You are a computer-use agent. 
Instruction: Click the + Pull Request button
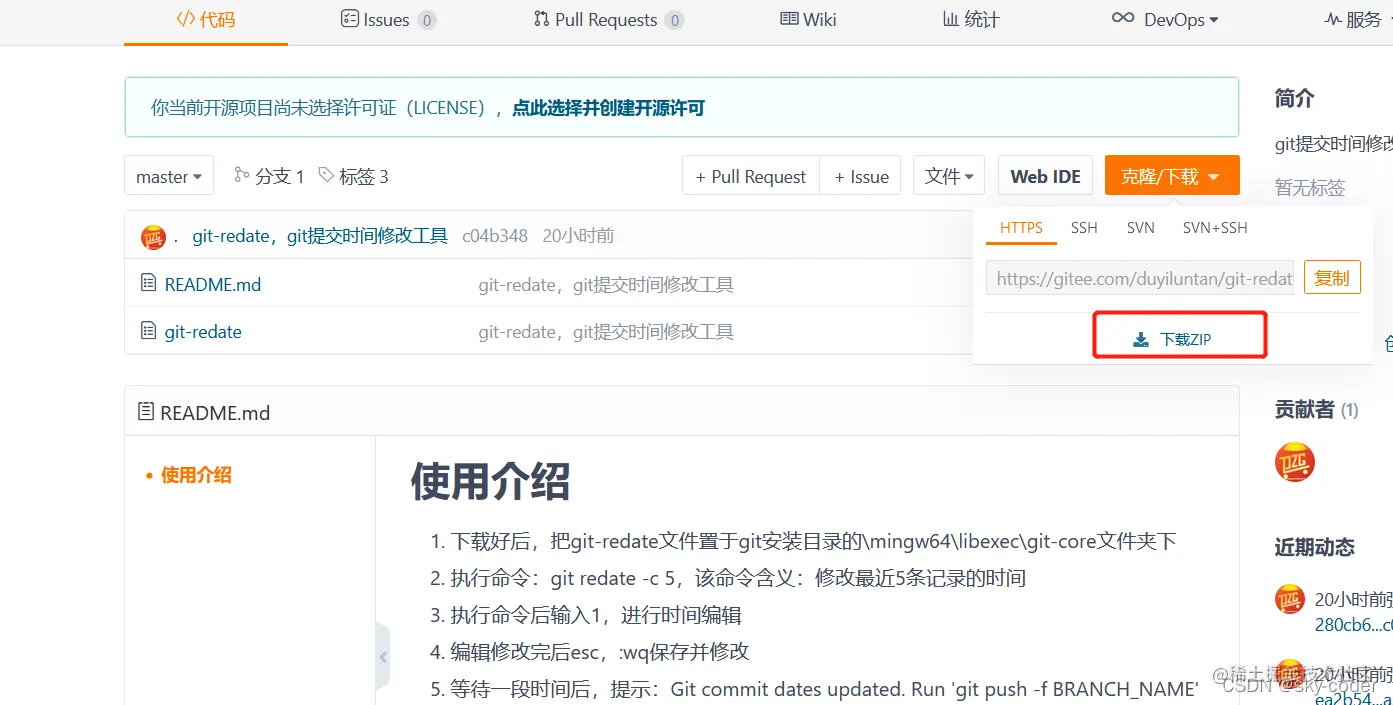[751, 176]
